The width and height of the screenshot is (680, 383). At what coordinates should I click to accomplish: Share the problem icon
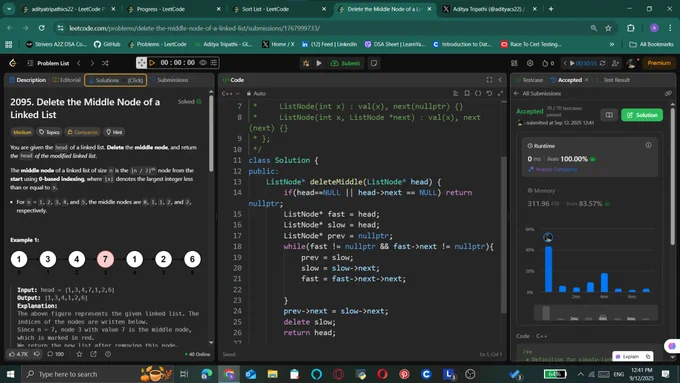pyautogui.click(x=93, y=354)
